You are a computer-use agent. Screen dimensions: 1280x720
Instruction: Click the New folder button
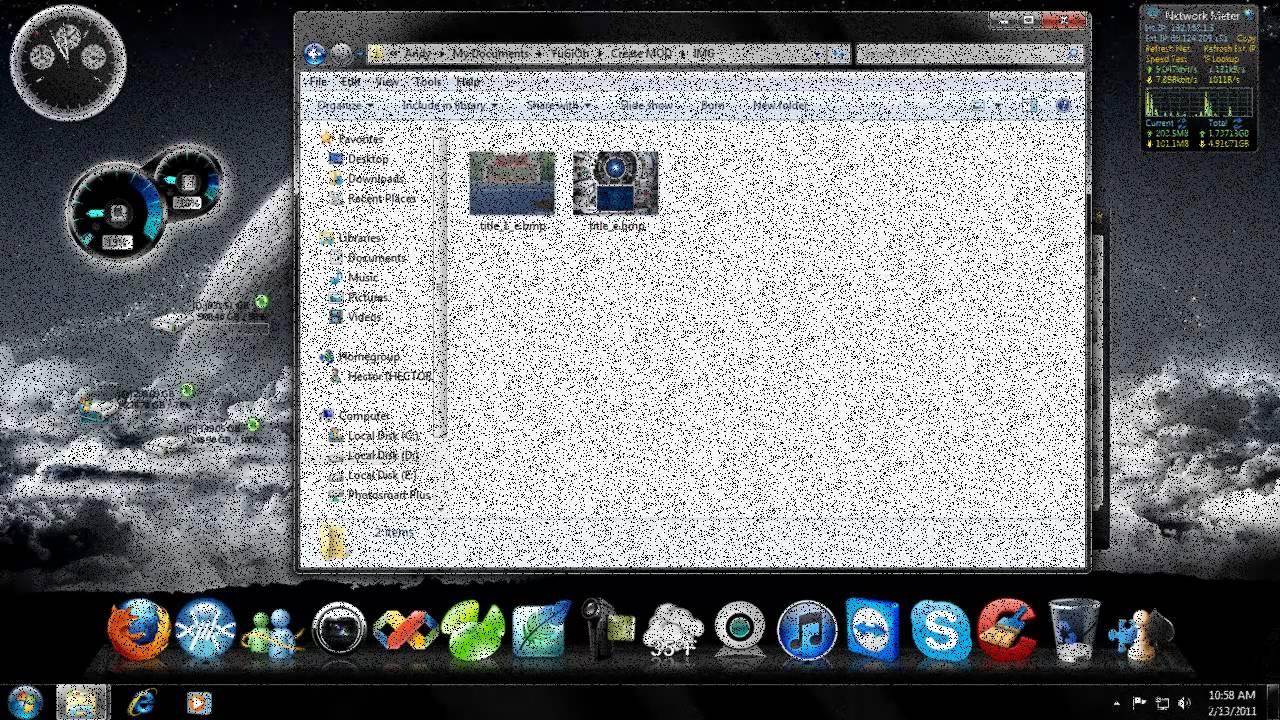[x=779, y=105]
